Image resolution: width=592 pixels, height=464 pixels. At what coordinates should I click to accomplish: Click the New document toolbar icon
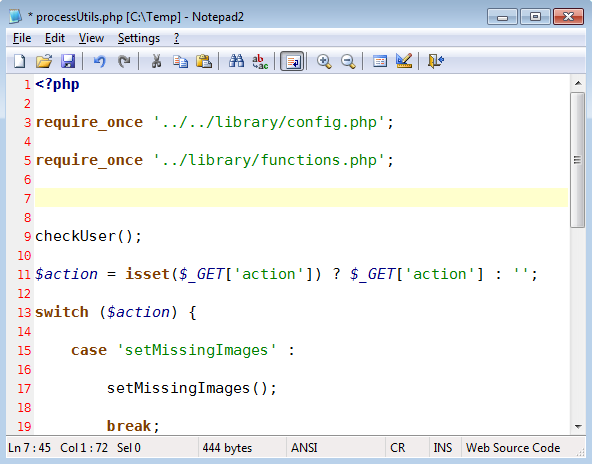click(20, 61)
